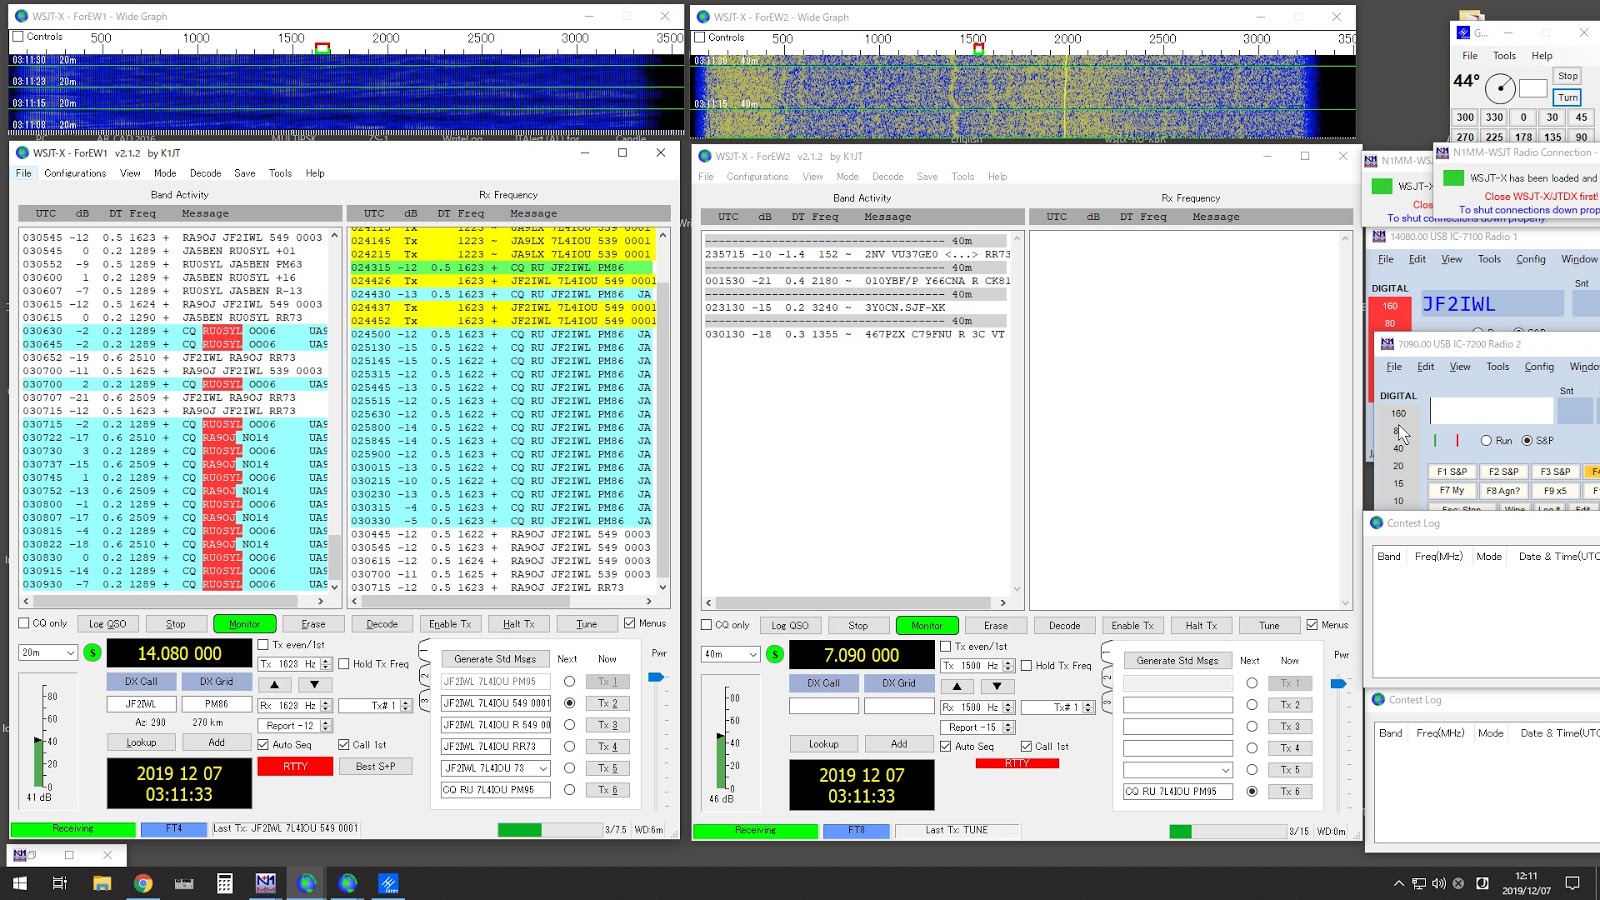Click Pwr slider handle in ForEW2
Screen dimensions: 1600x900
pos(1338,684)
